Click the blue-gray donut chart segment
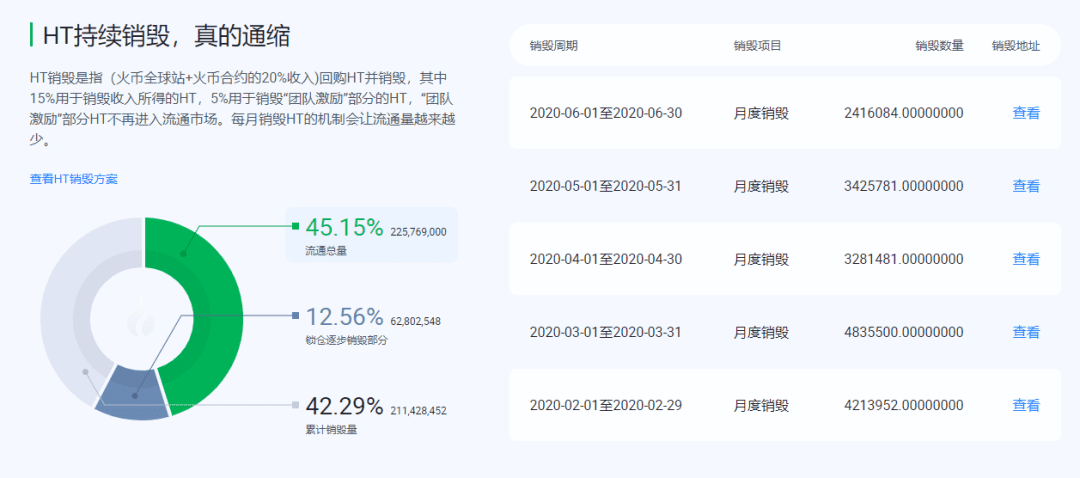The height and width of the screenshot is (478, 1080). coord(134,393)
